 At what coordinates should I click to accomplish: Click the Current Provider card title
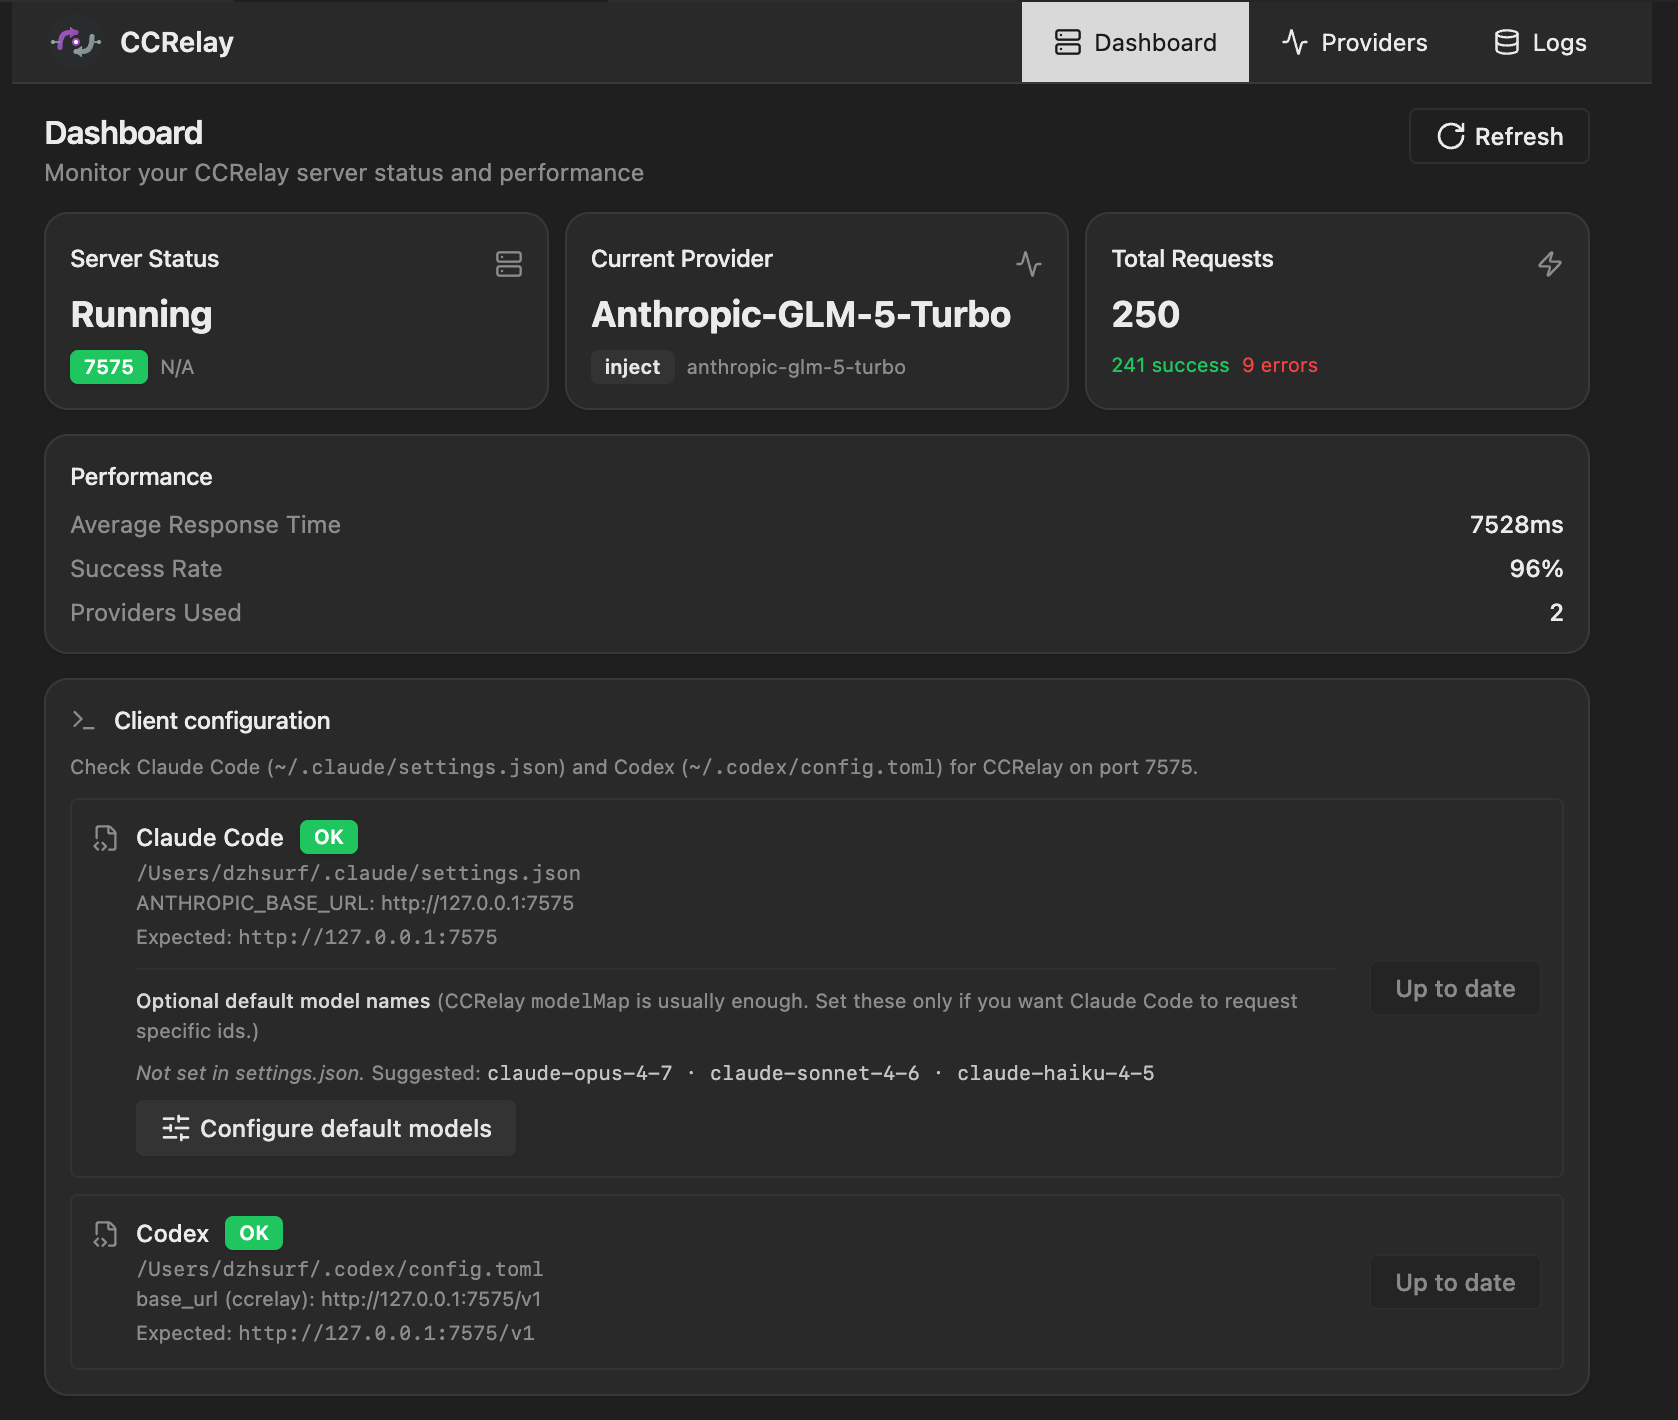click(x=681, y=259)
